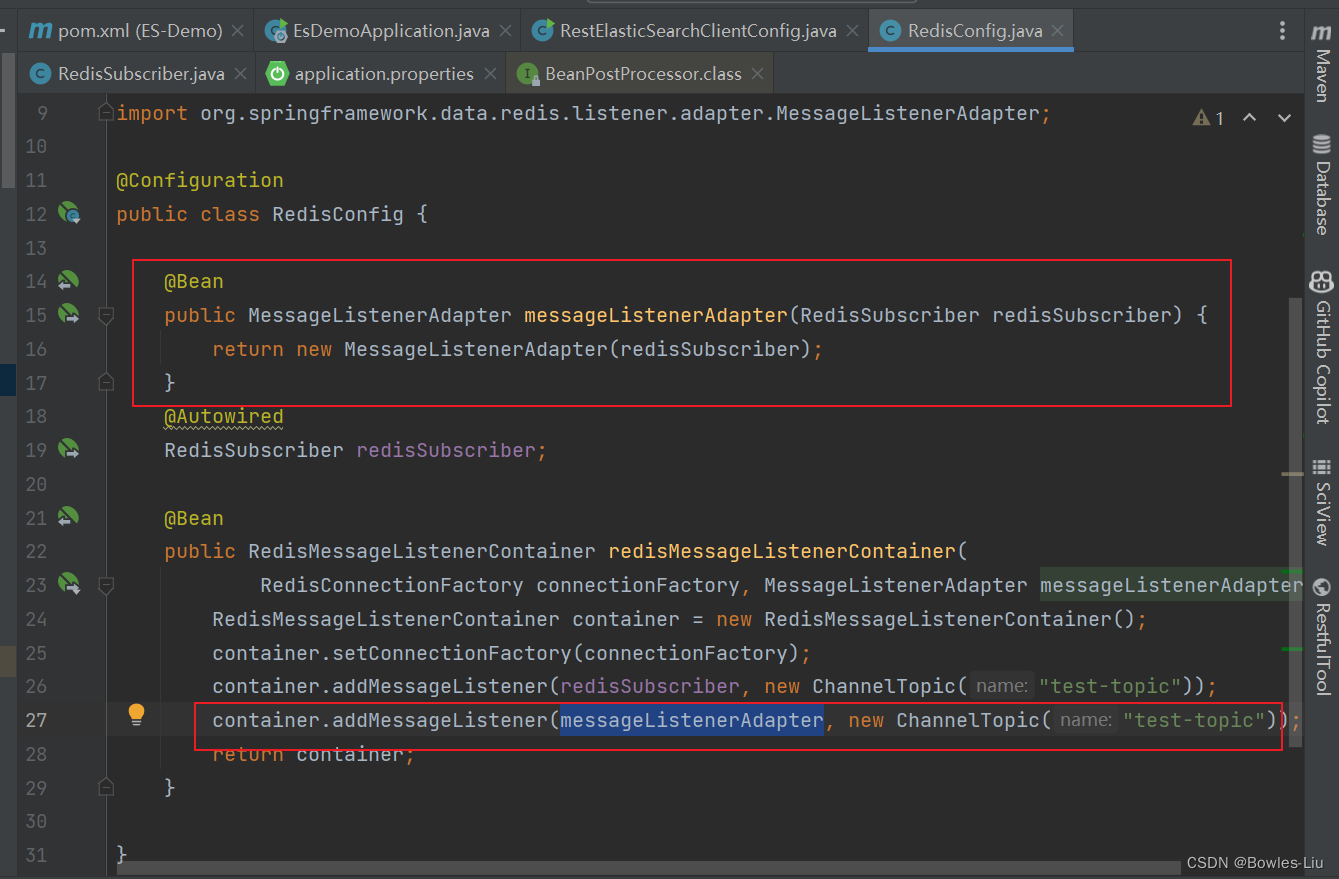The height and width of the screenshot is (879, 1339).
Task: Click the bean gutter icon on line 14
Action: tap(68, 280)
